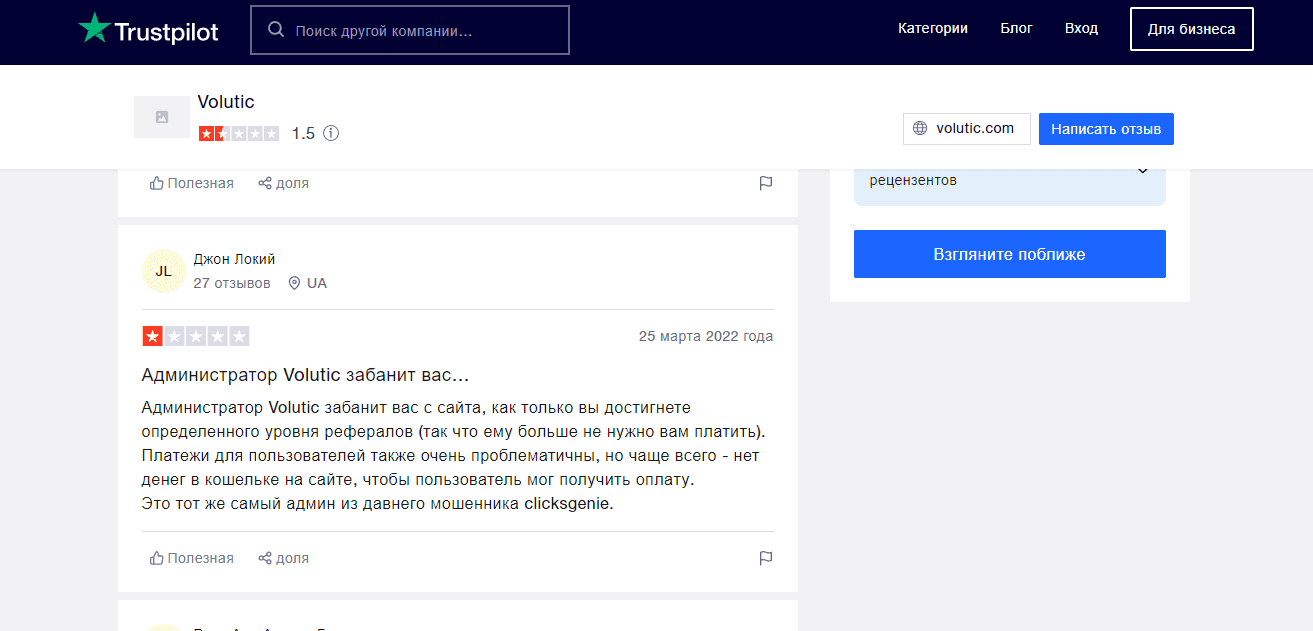Expand the рецензентов panel chevron
Screen dimensions: 1313x631
[x=1143, y=171]
